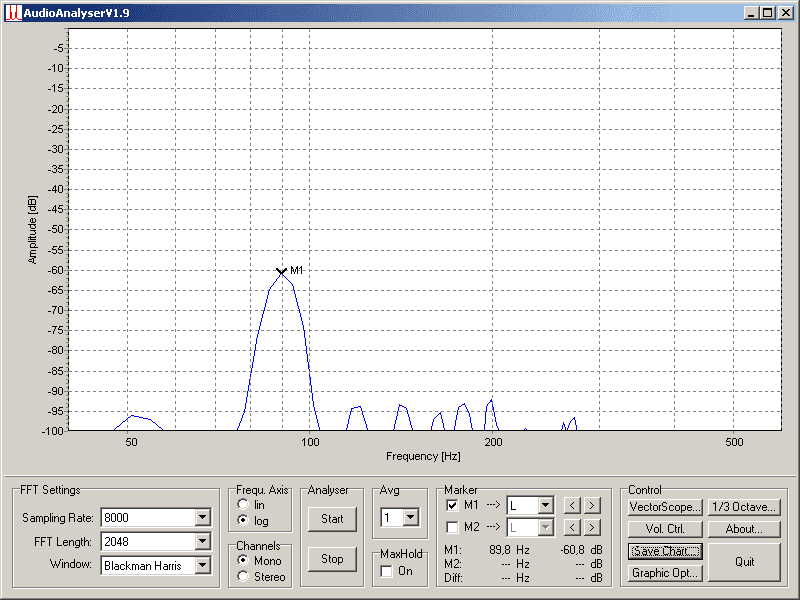Screen dimensions: 800x600
Task: Click the AudioAnalyser app icon in title bar
Action: coord(13,13)
